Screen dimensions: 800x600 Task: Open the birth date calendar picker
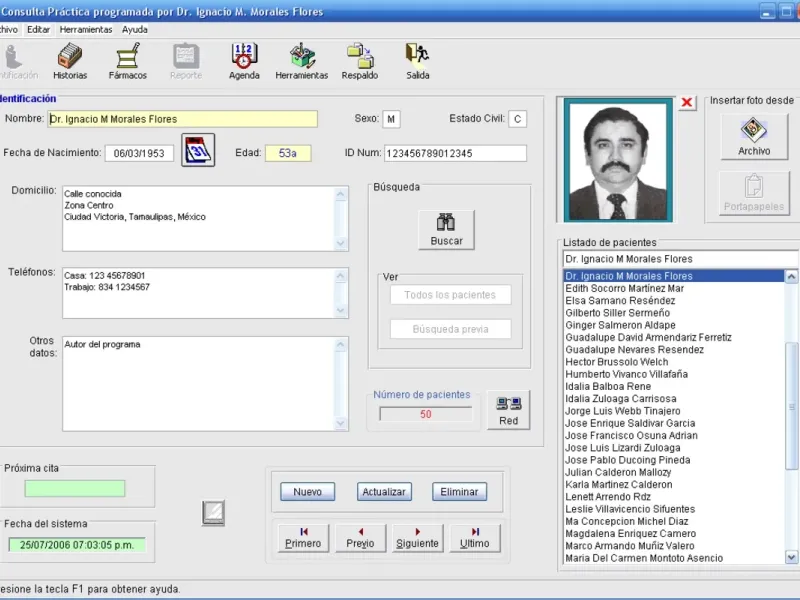coord(198,152)
